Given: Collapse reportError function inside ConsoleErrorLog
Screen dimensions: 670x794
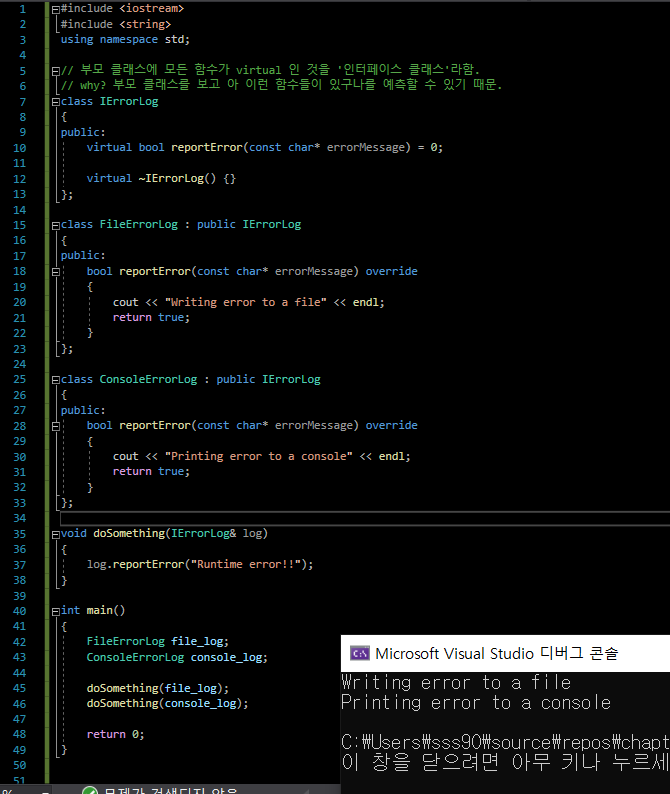Looking at the screenshot, I should click(56, 426).
